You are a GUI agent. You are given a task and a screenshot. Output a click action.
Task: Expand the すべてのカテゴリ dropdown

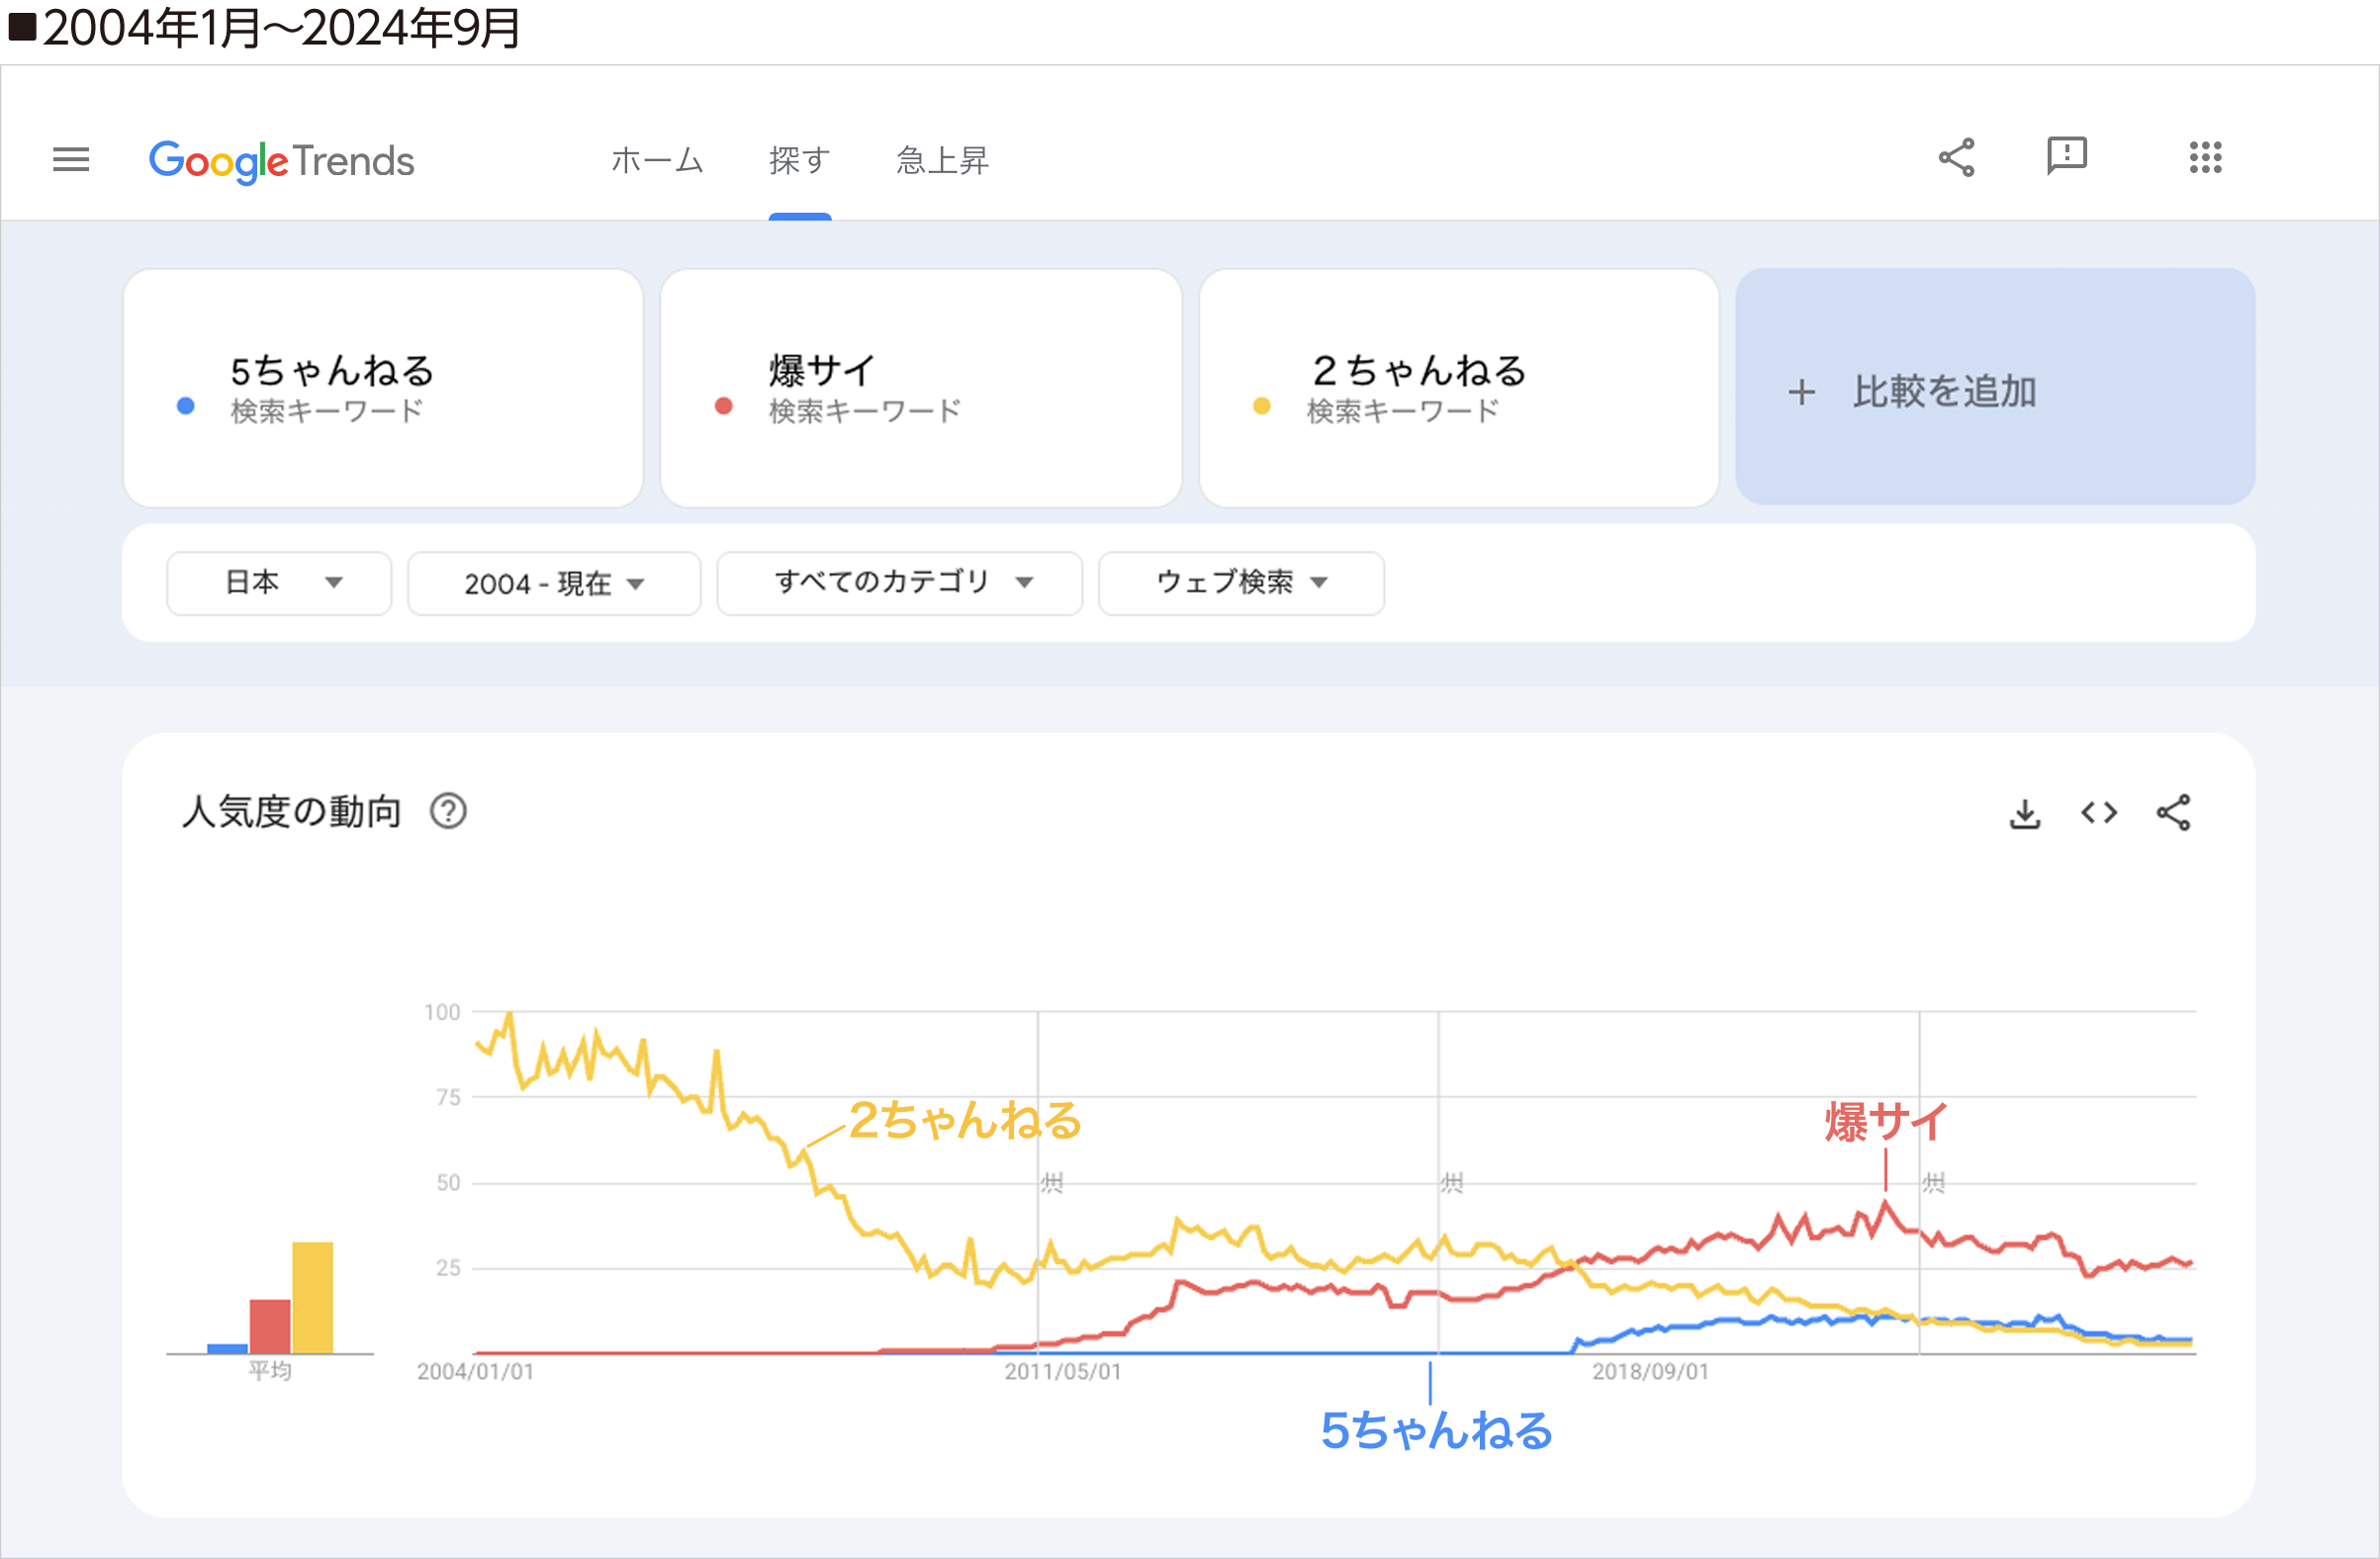pyautogui.click(x=900, y=583)
